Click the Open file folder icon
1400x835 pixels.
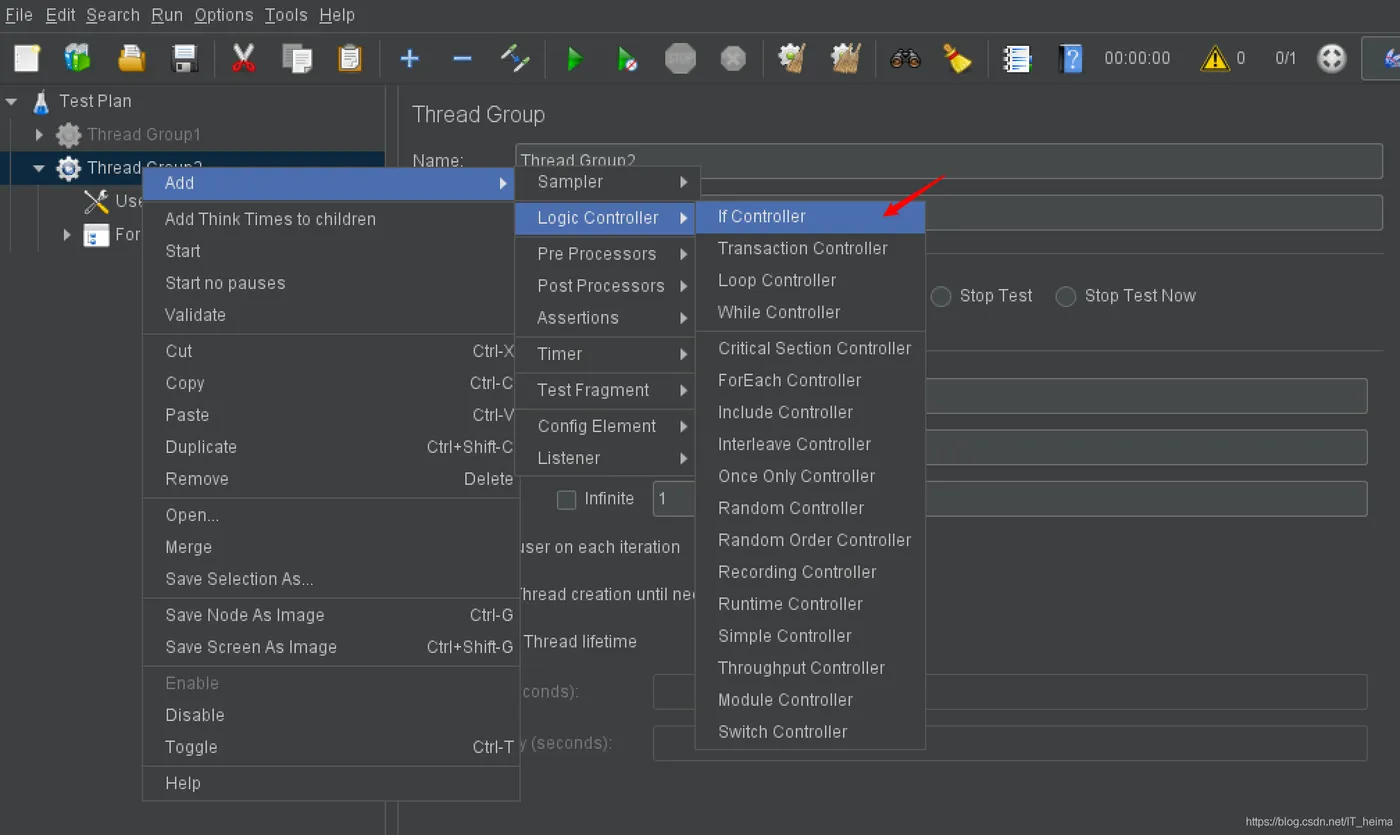click(x=131, y=58)
